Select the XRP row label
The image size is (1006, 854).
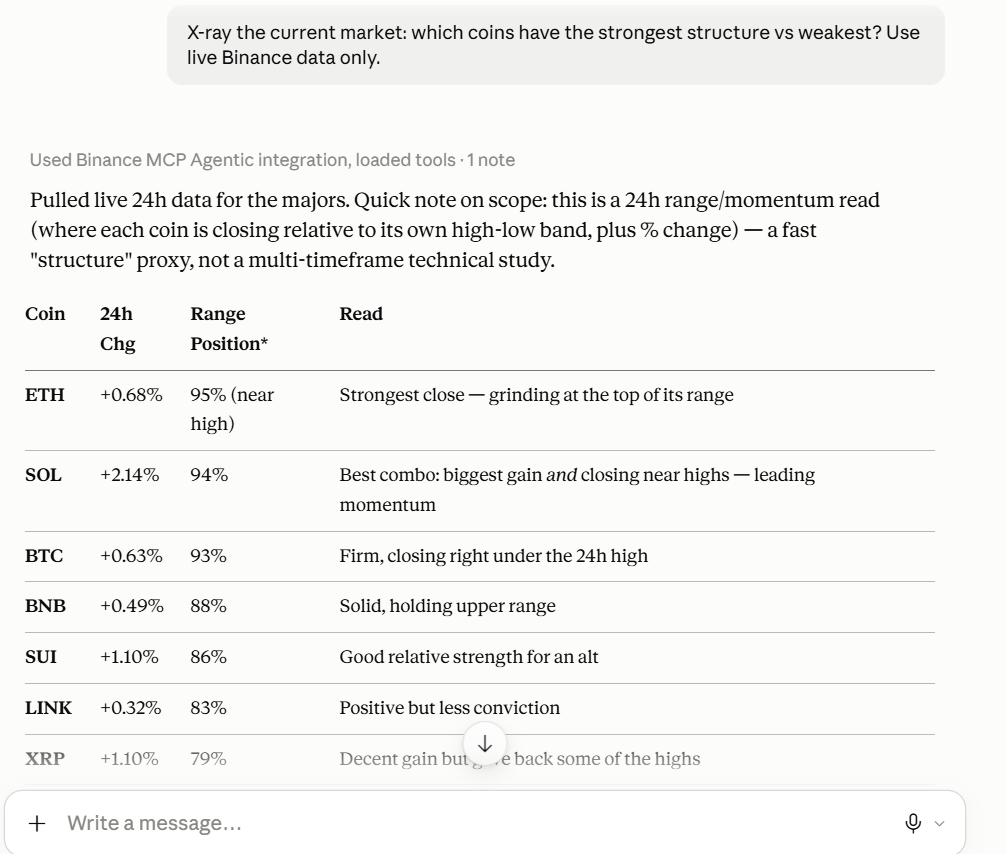pyautogui.click(x=45, y=758)
